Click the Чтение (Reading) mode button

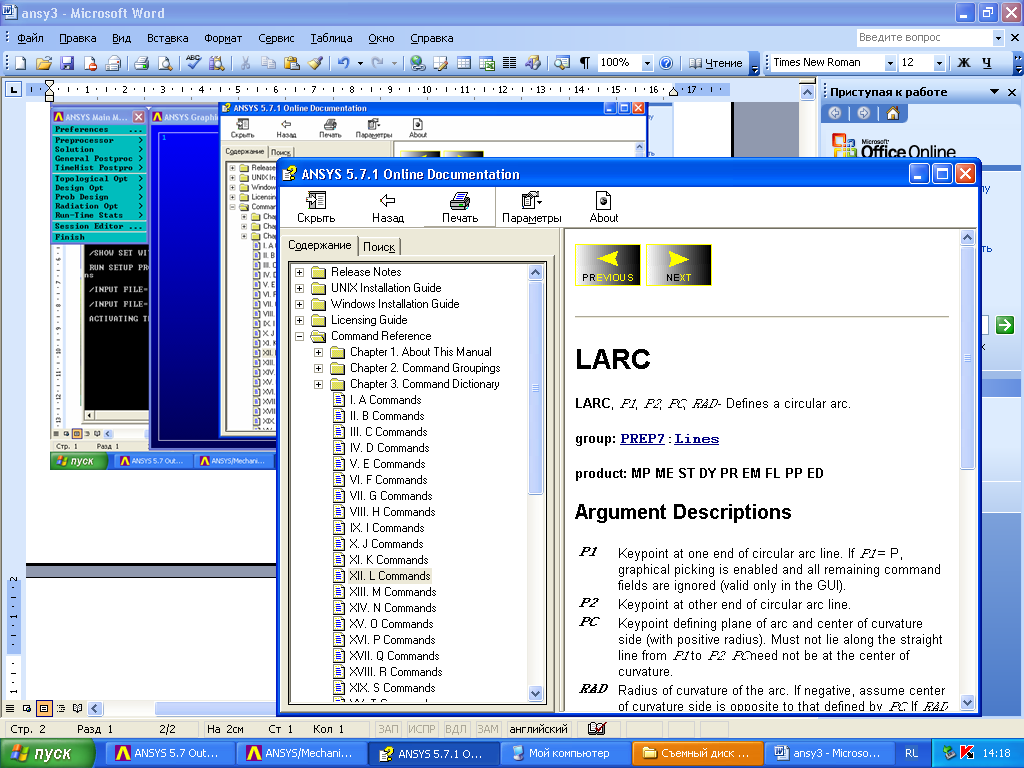[716, 63]
